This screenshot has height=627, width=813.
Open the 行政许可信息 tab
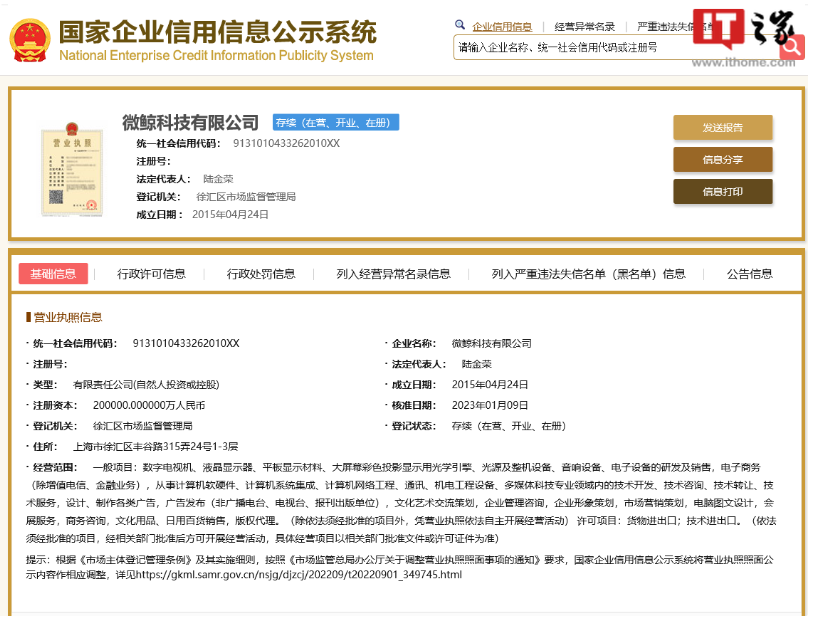[151, 274]
